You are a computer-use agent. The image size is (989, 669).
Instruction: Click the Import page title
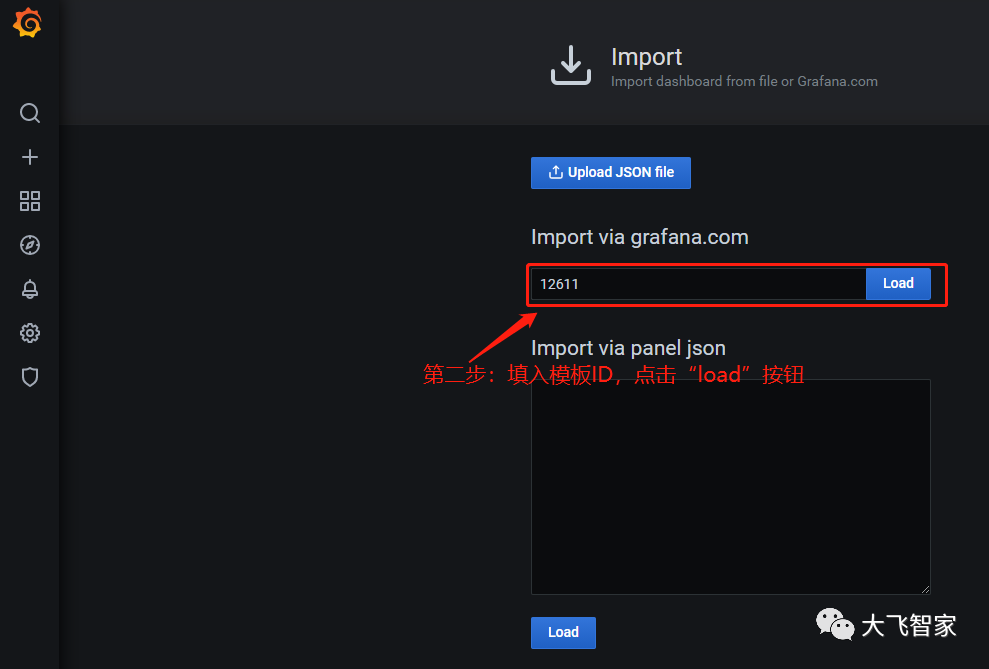pyautogui.click(x=647, y=57)
